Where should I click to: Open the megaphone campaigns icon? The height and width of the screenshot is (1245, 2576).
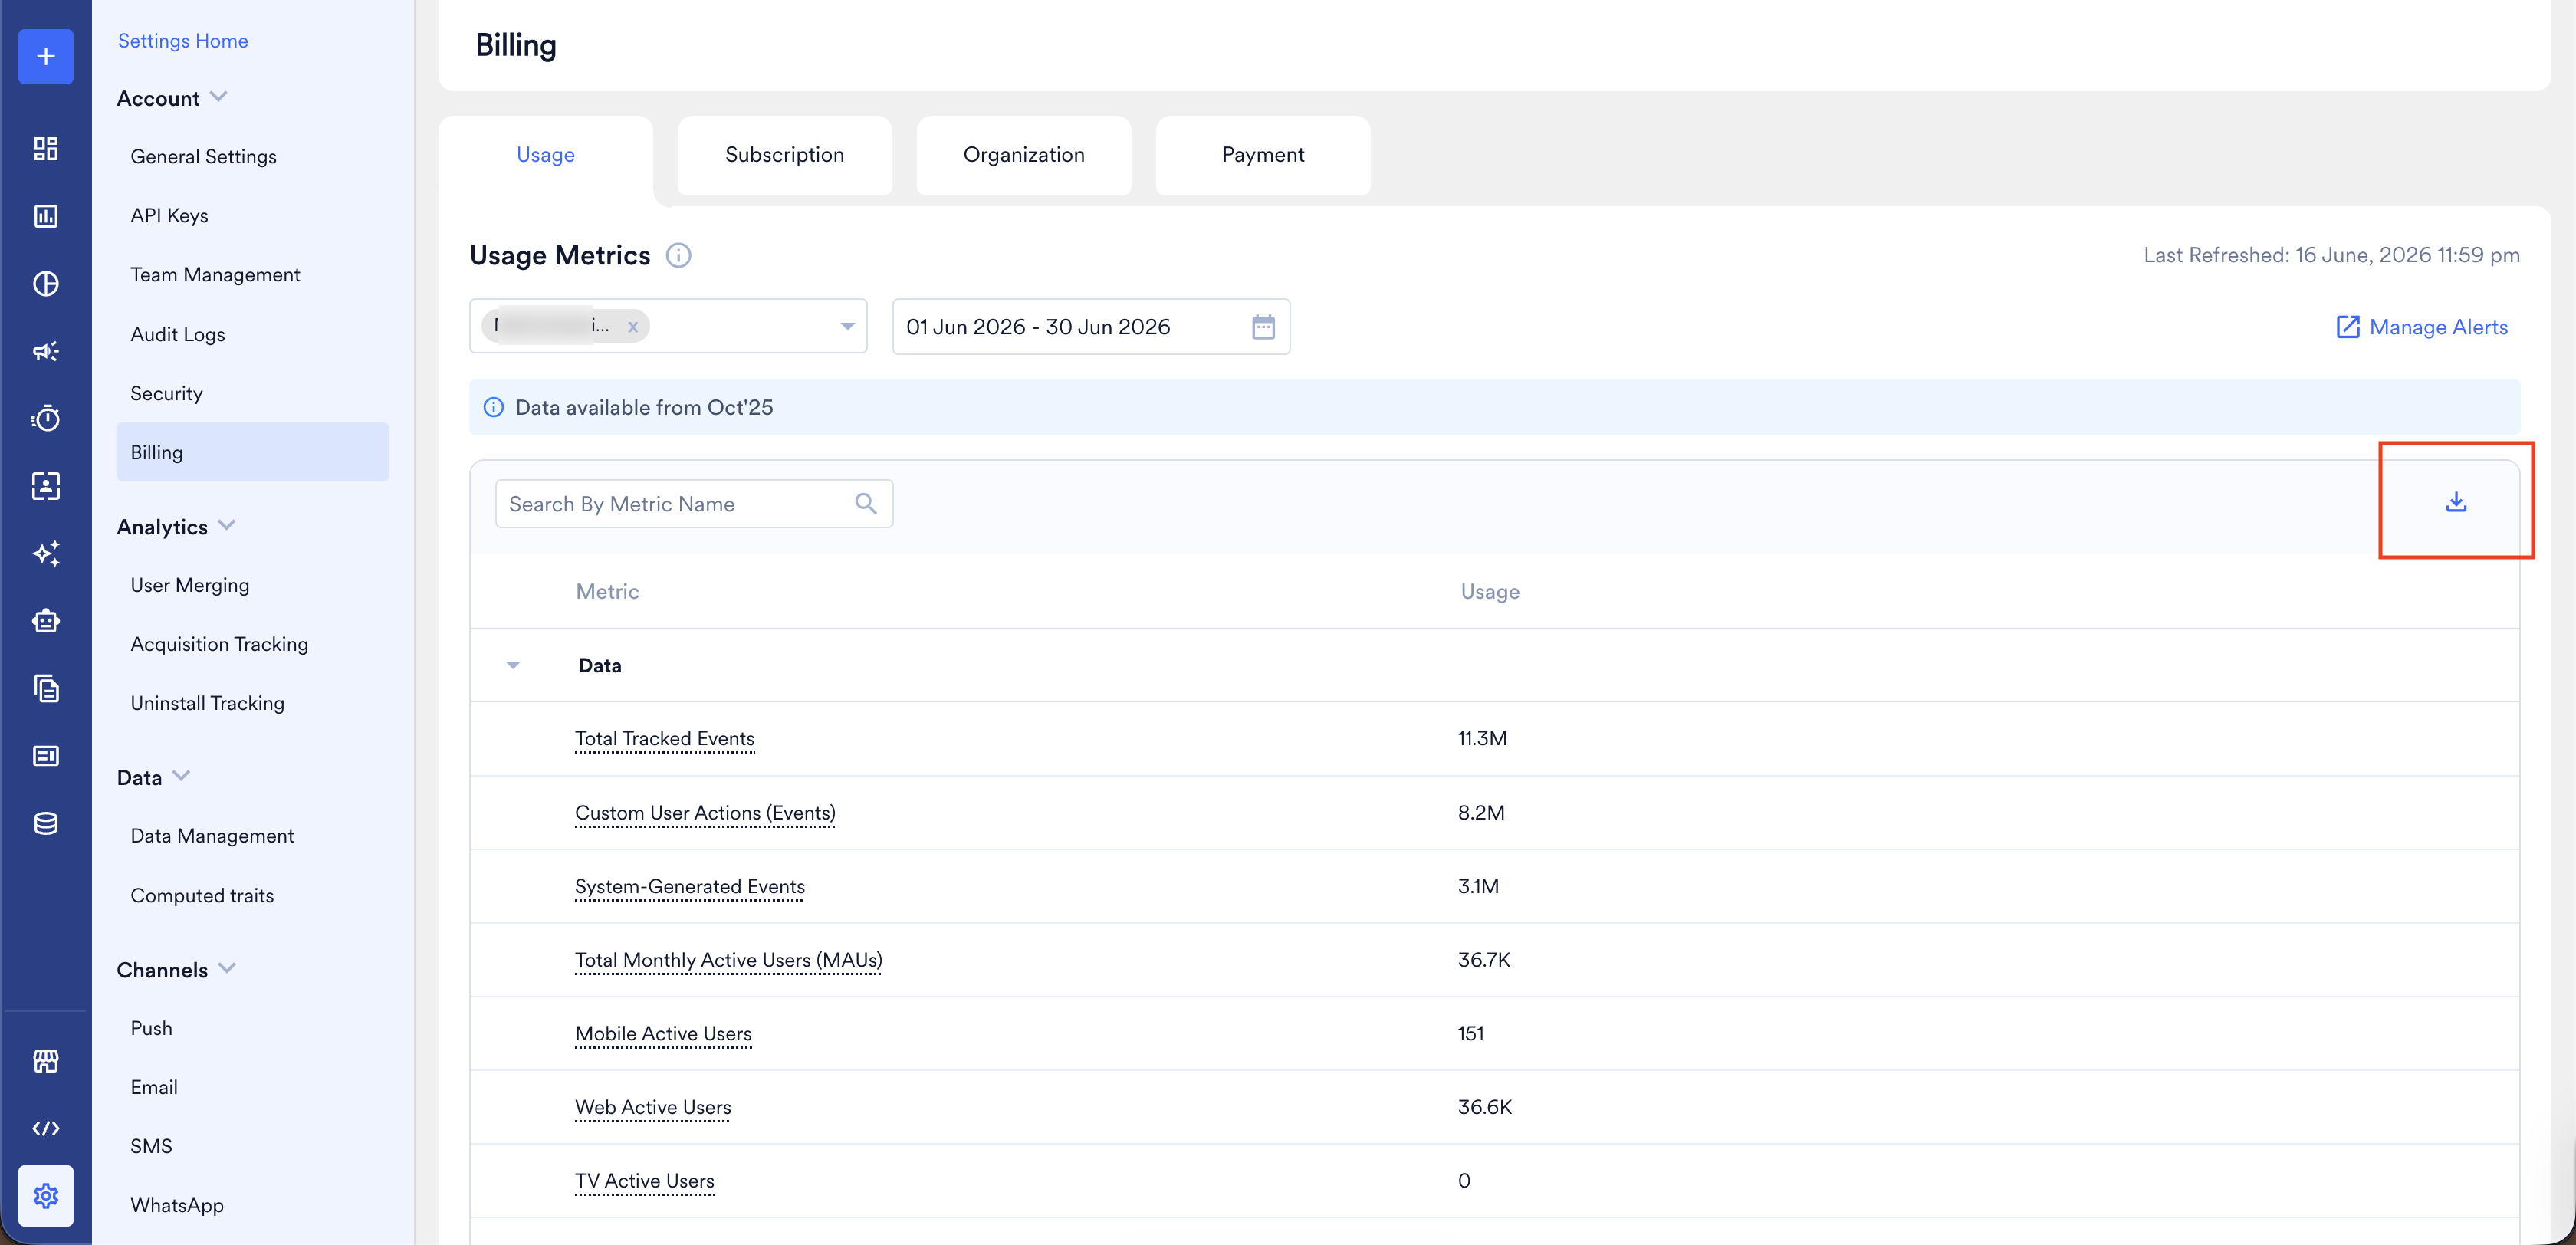coord(46,351)
